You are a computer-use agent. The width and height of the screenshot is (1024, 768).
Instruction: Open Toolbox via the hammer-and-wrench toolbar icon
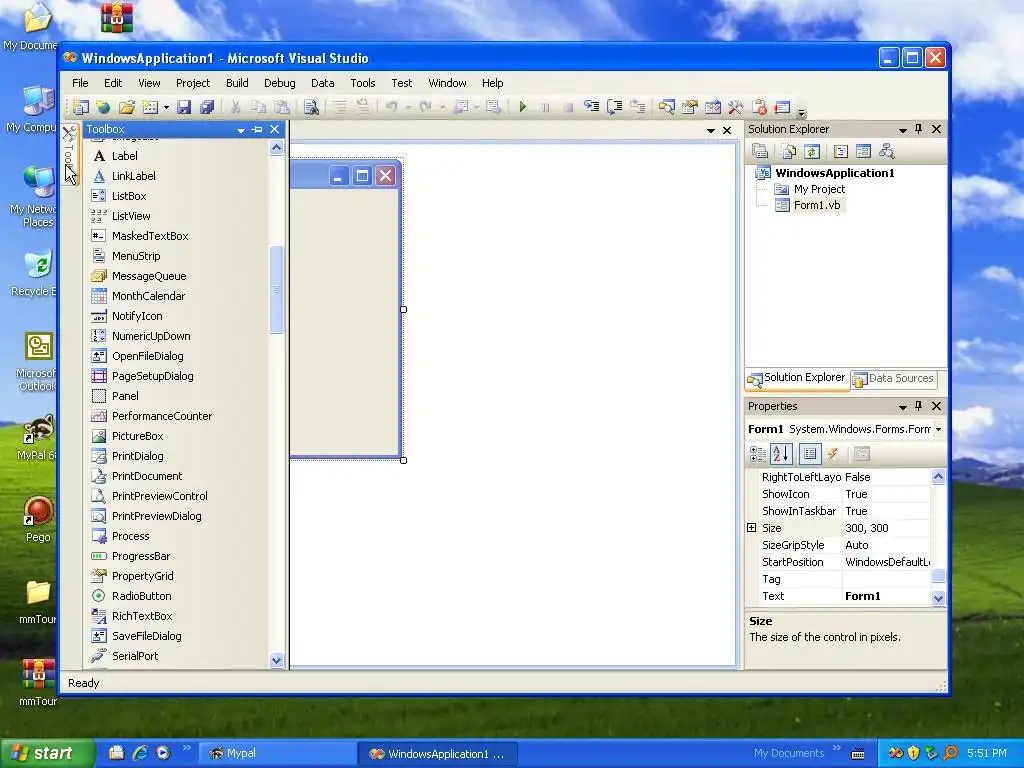[736, 107]
